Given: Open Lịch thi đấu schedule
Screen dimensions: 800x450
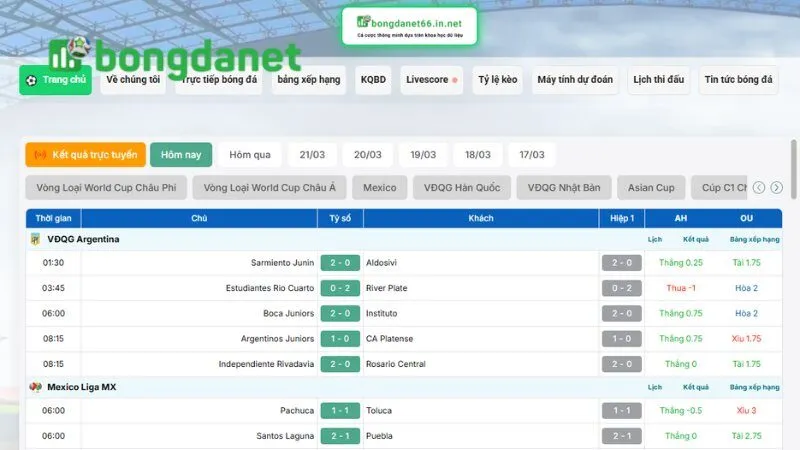Looking at the screenshot, I should pos(659,80).
